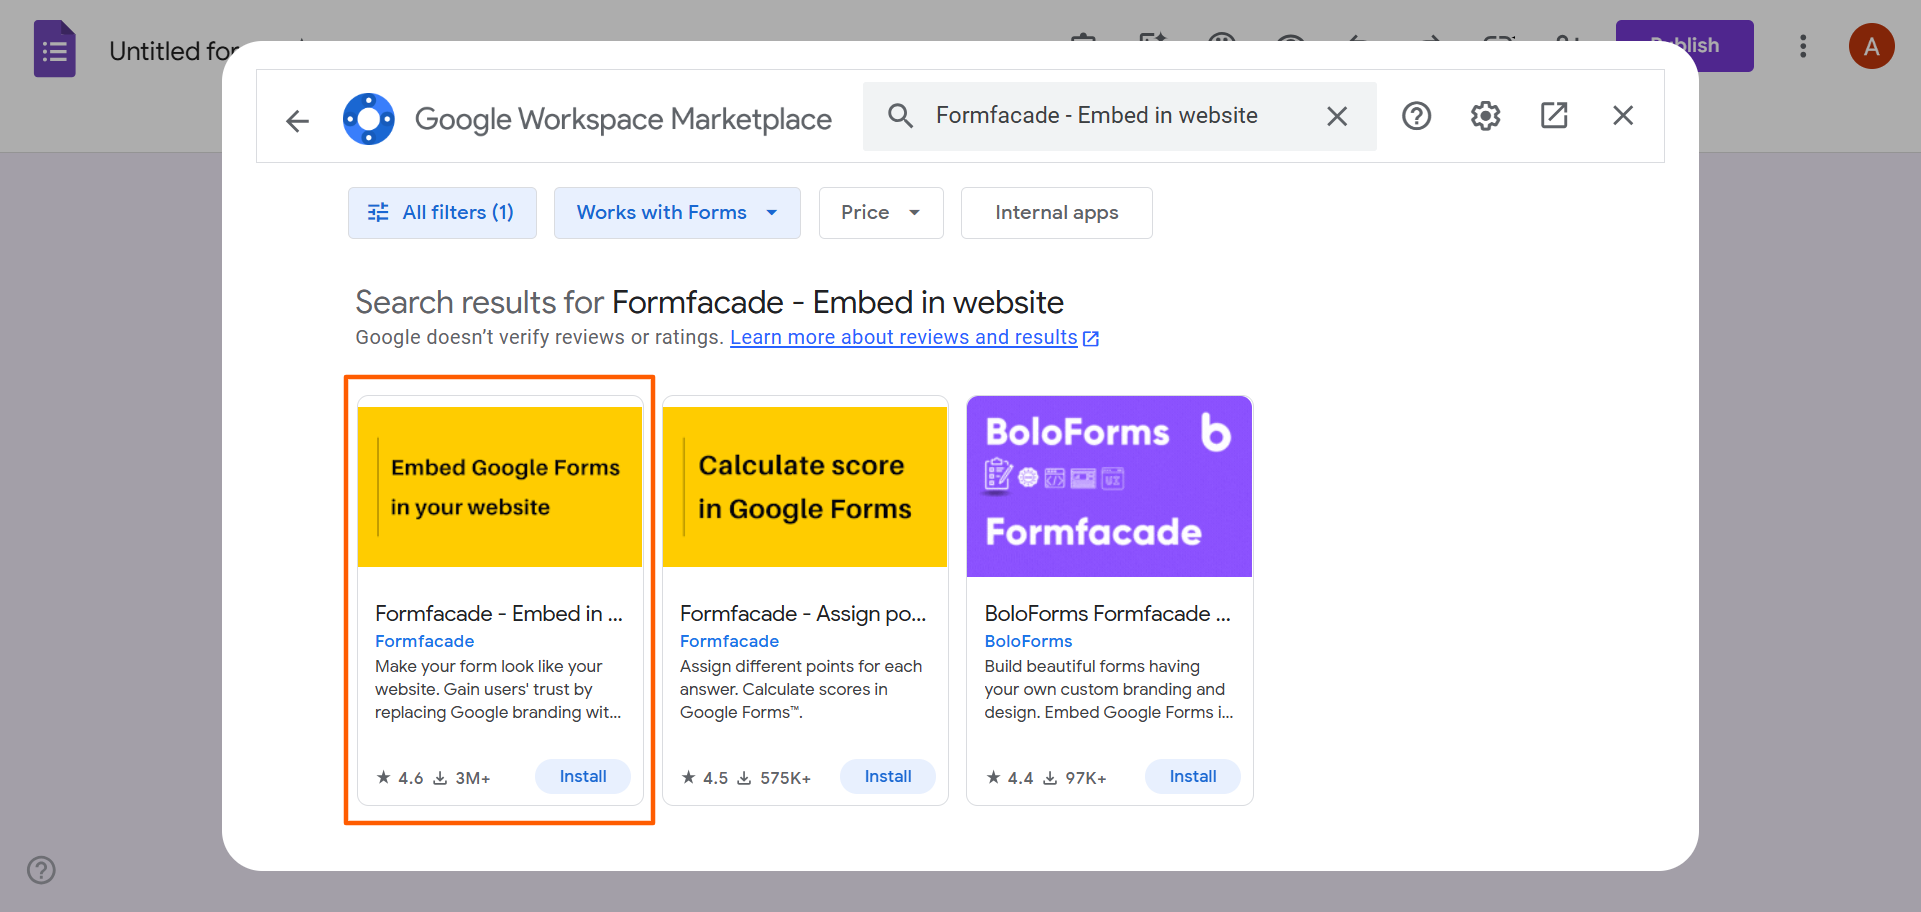
Task: Open the All filters panel
Action: pos(442,212)
